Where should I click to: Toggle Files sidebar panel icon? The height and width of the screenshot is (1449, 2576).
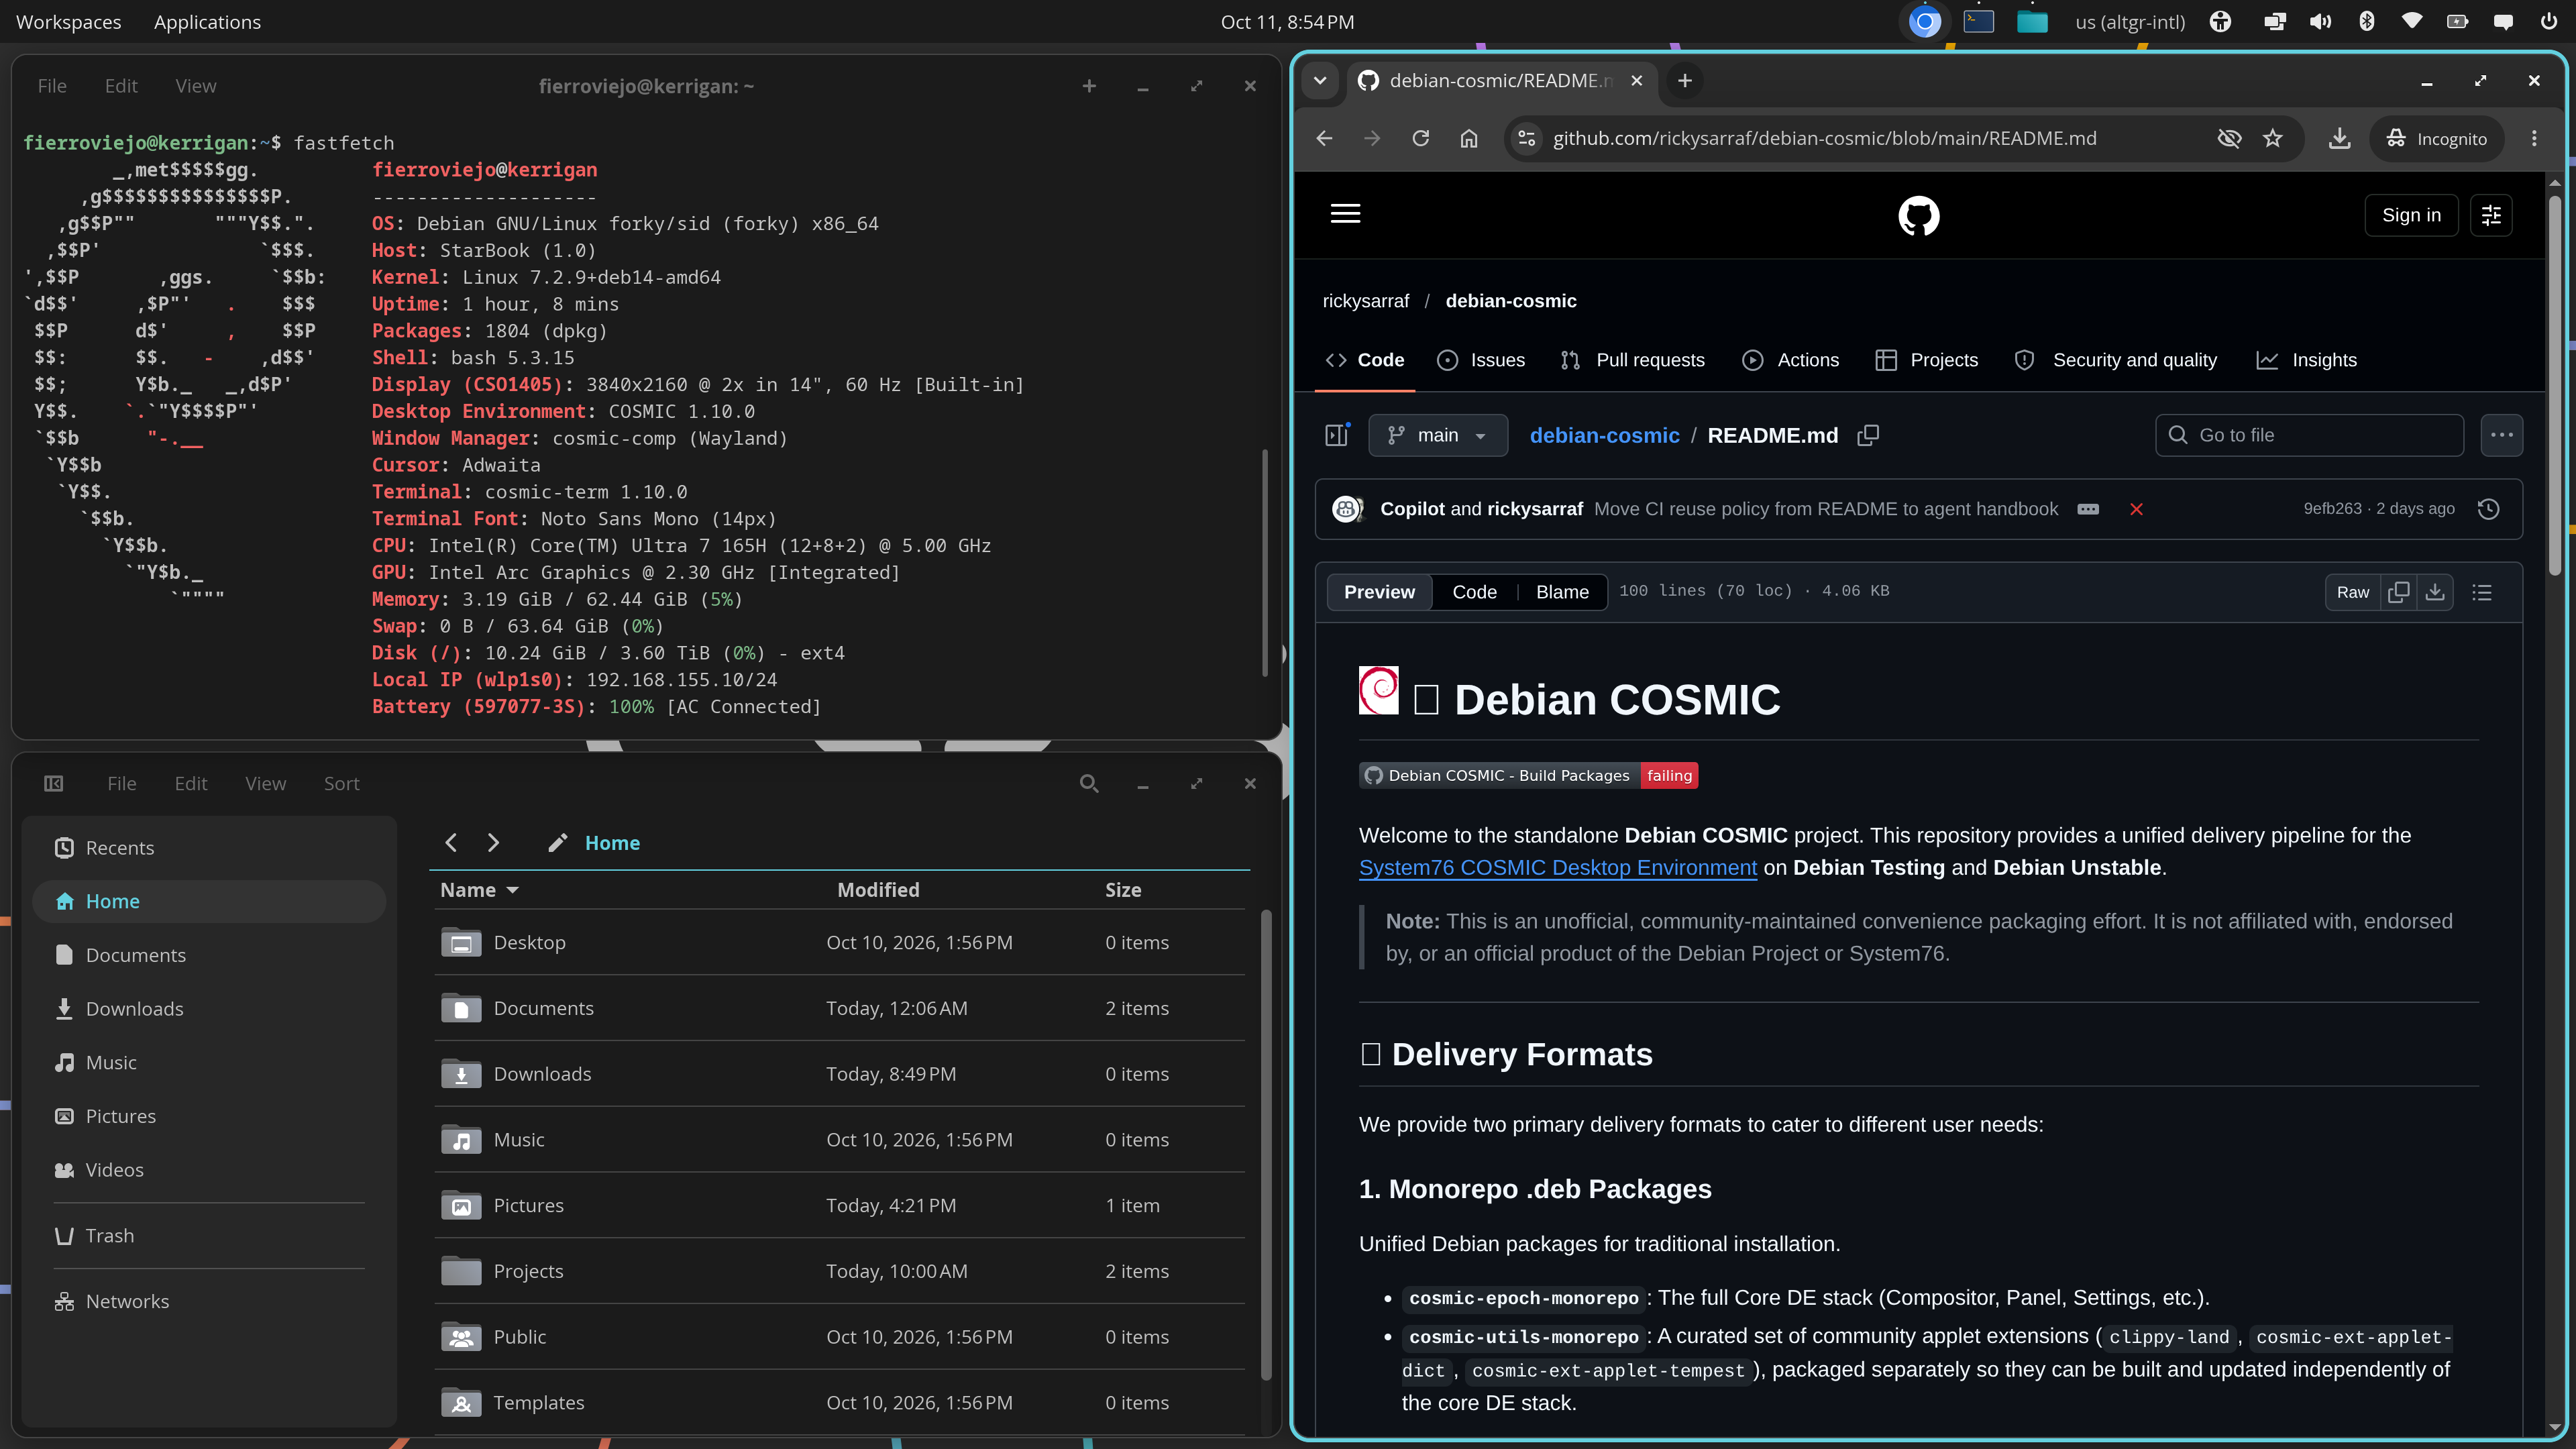click(54, 784)
